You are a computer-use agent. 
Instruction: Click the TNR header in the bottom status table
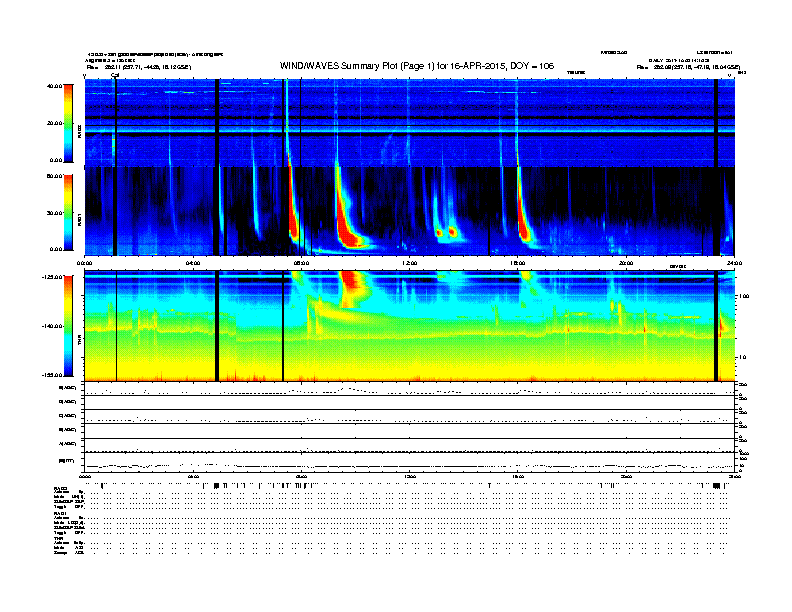pyautogui.click(x=58, y=538)
